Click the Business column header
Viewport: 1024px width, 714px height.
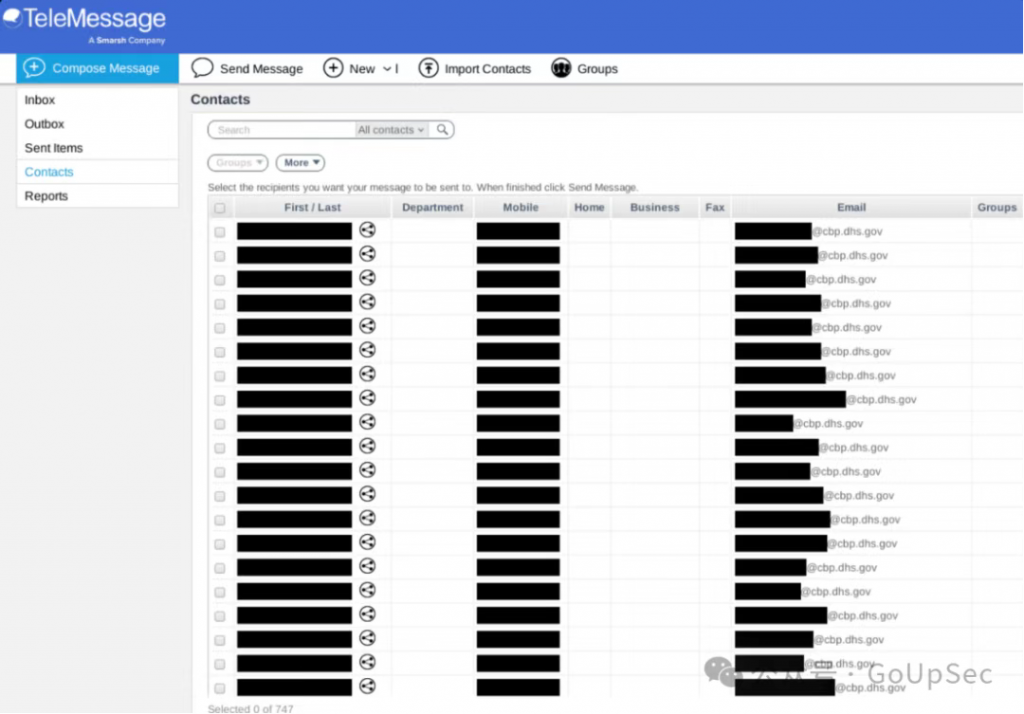pos(654,207)
